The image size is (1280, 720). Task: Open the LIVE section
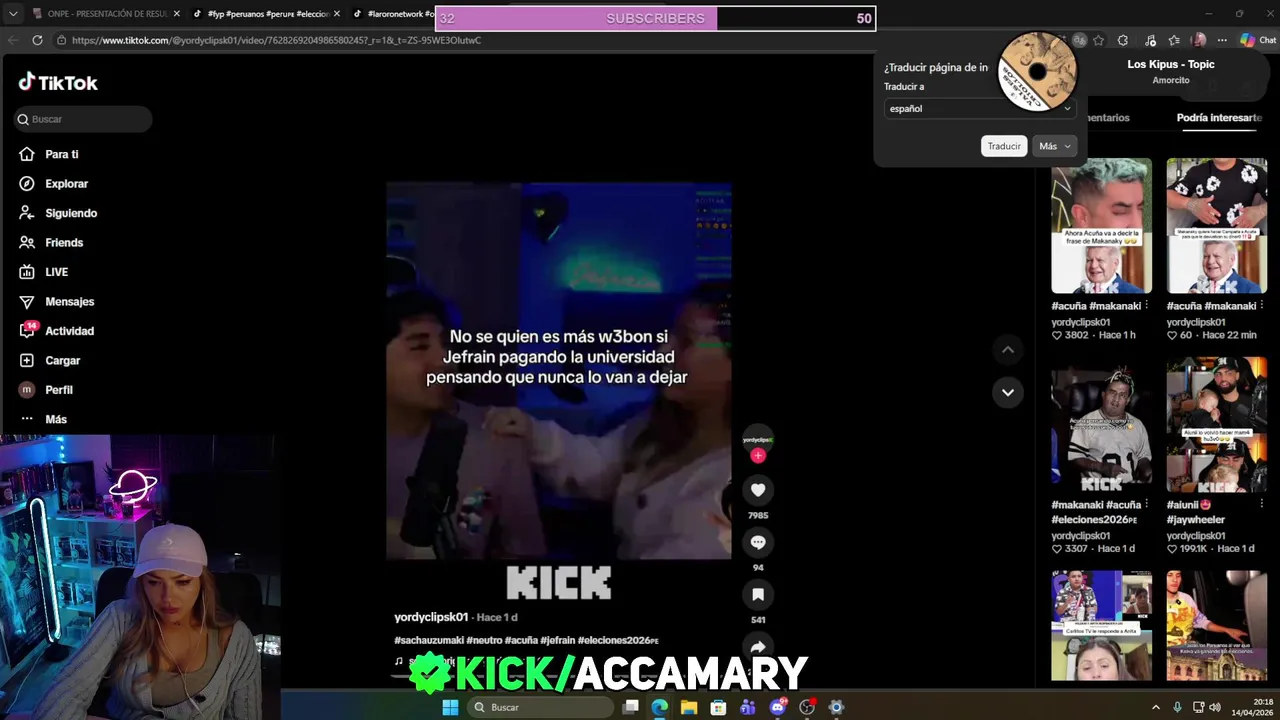pos(44,272)
